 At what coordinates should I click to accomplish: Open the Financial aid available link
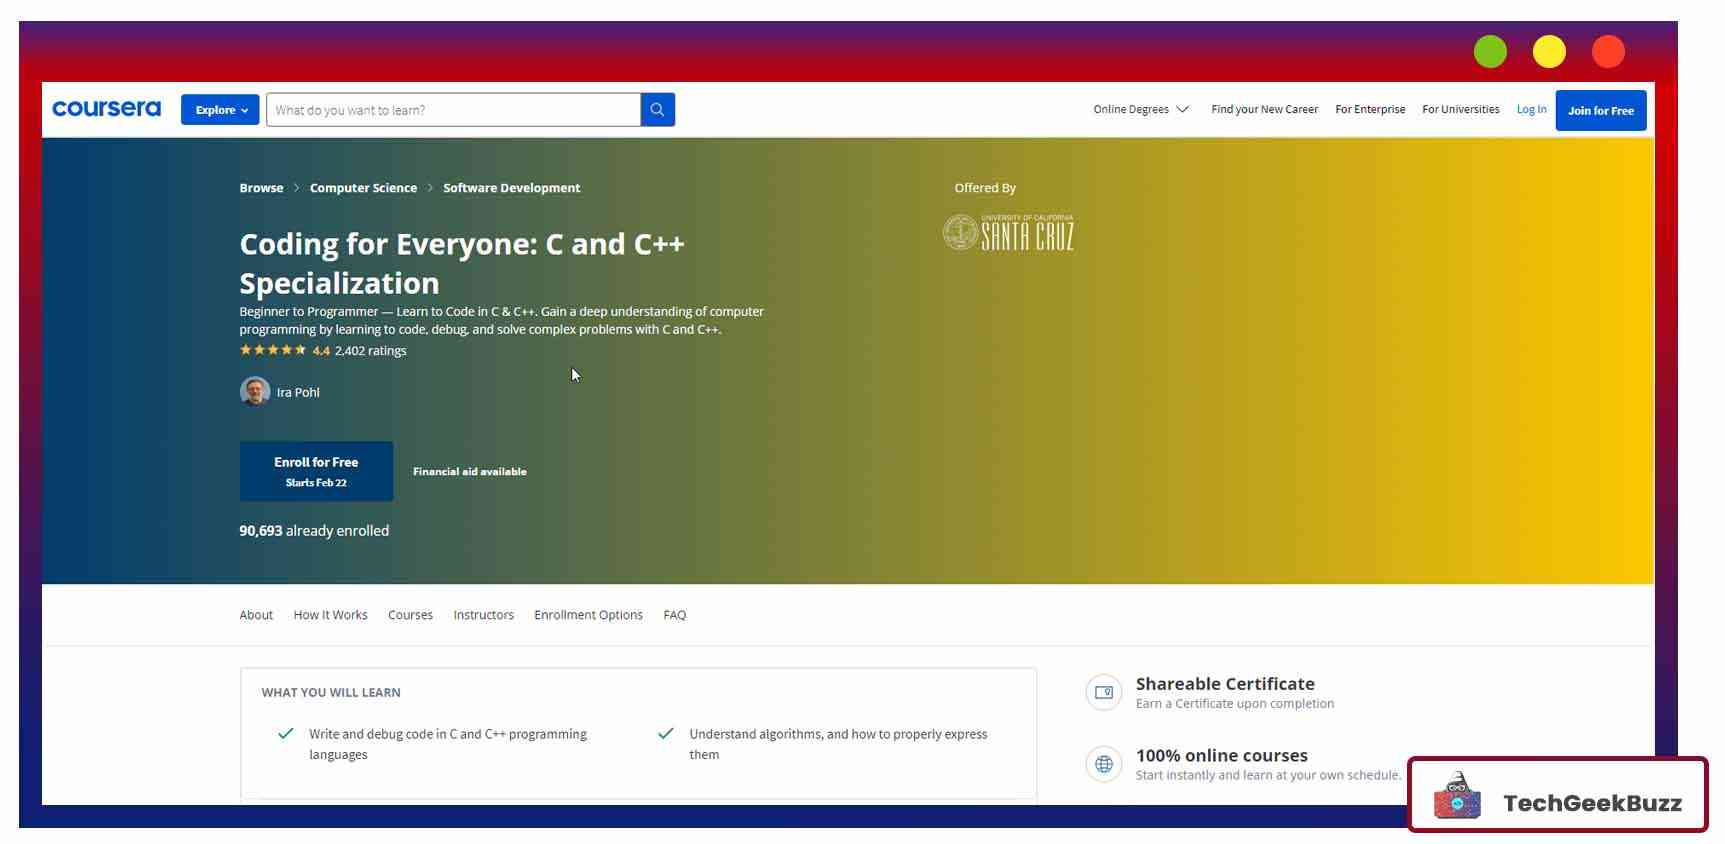coord(469,472)
